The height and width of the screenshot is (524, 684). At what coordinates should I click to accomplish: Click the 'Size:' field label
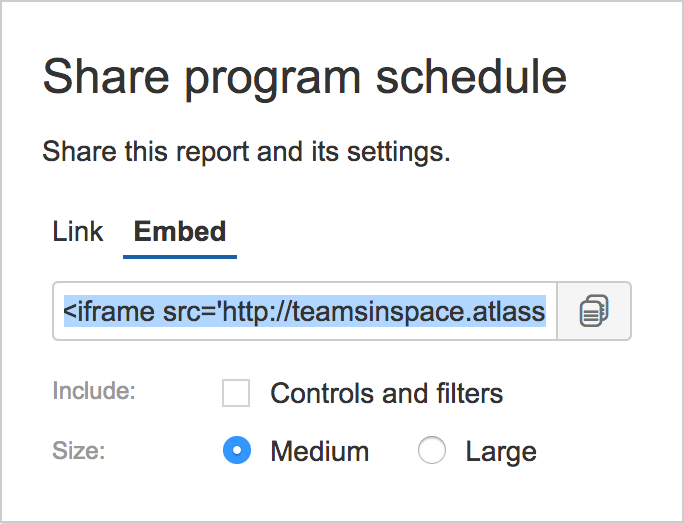pyautogui.click(x=79, y=450)
